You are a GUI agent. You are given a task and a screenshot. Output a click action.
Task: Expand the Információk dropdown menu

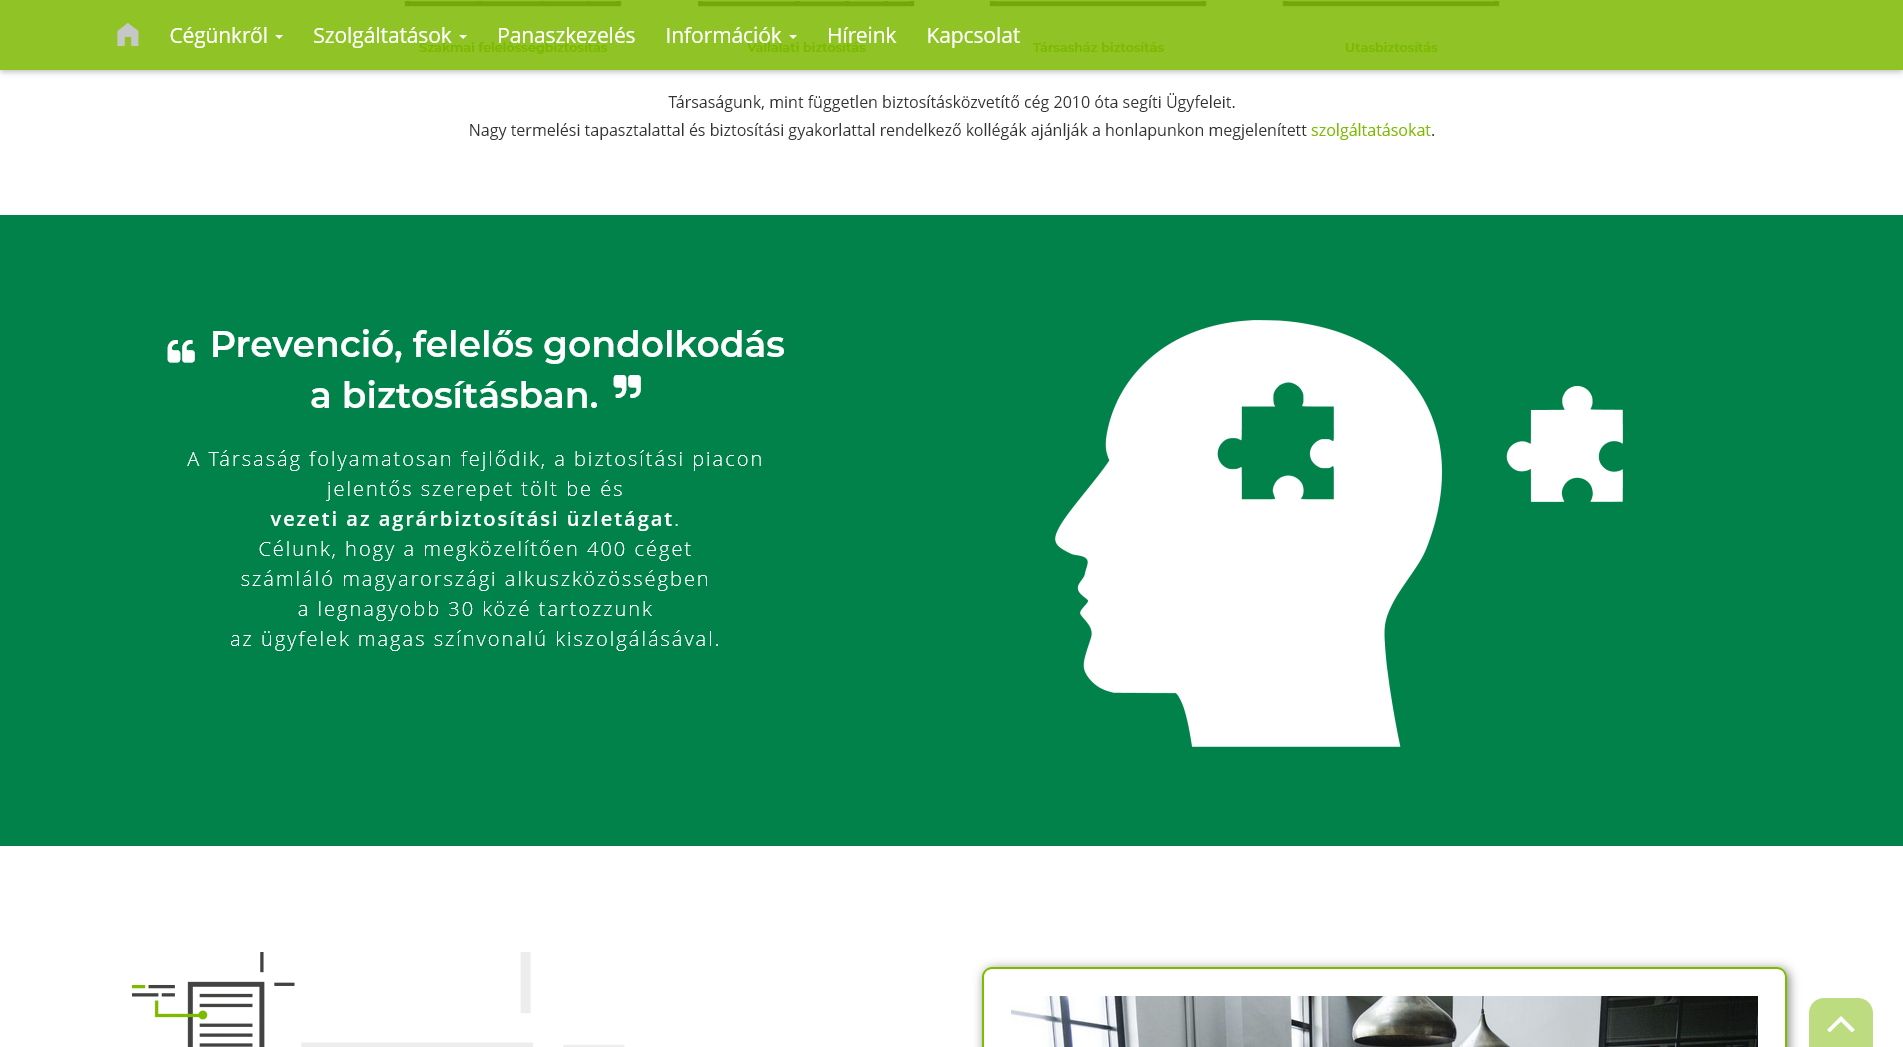(x=731, y=35)
